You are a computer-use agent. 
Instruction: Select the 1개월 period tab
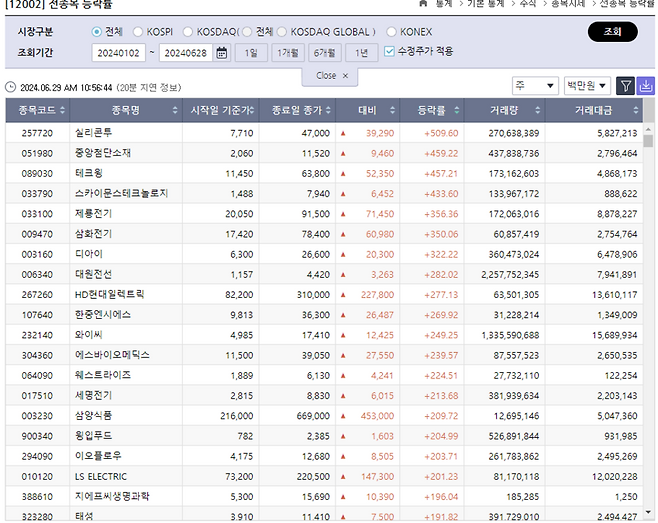coord(288,52)
